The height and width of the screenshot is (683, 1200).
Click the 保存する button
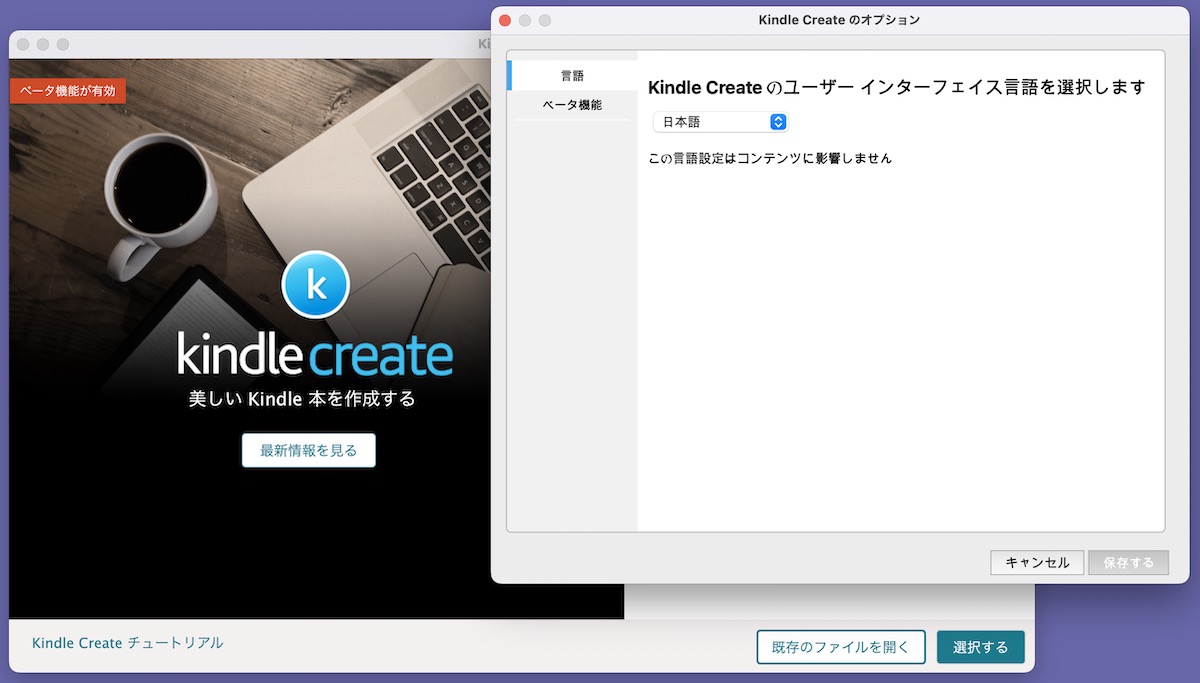pos(1128,563)
